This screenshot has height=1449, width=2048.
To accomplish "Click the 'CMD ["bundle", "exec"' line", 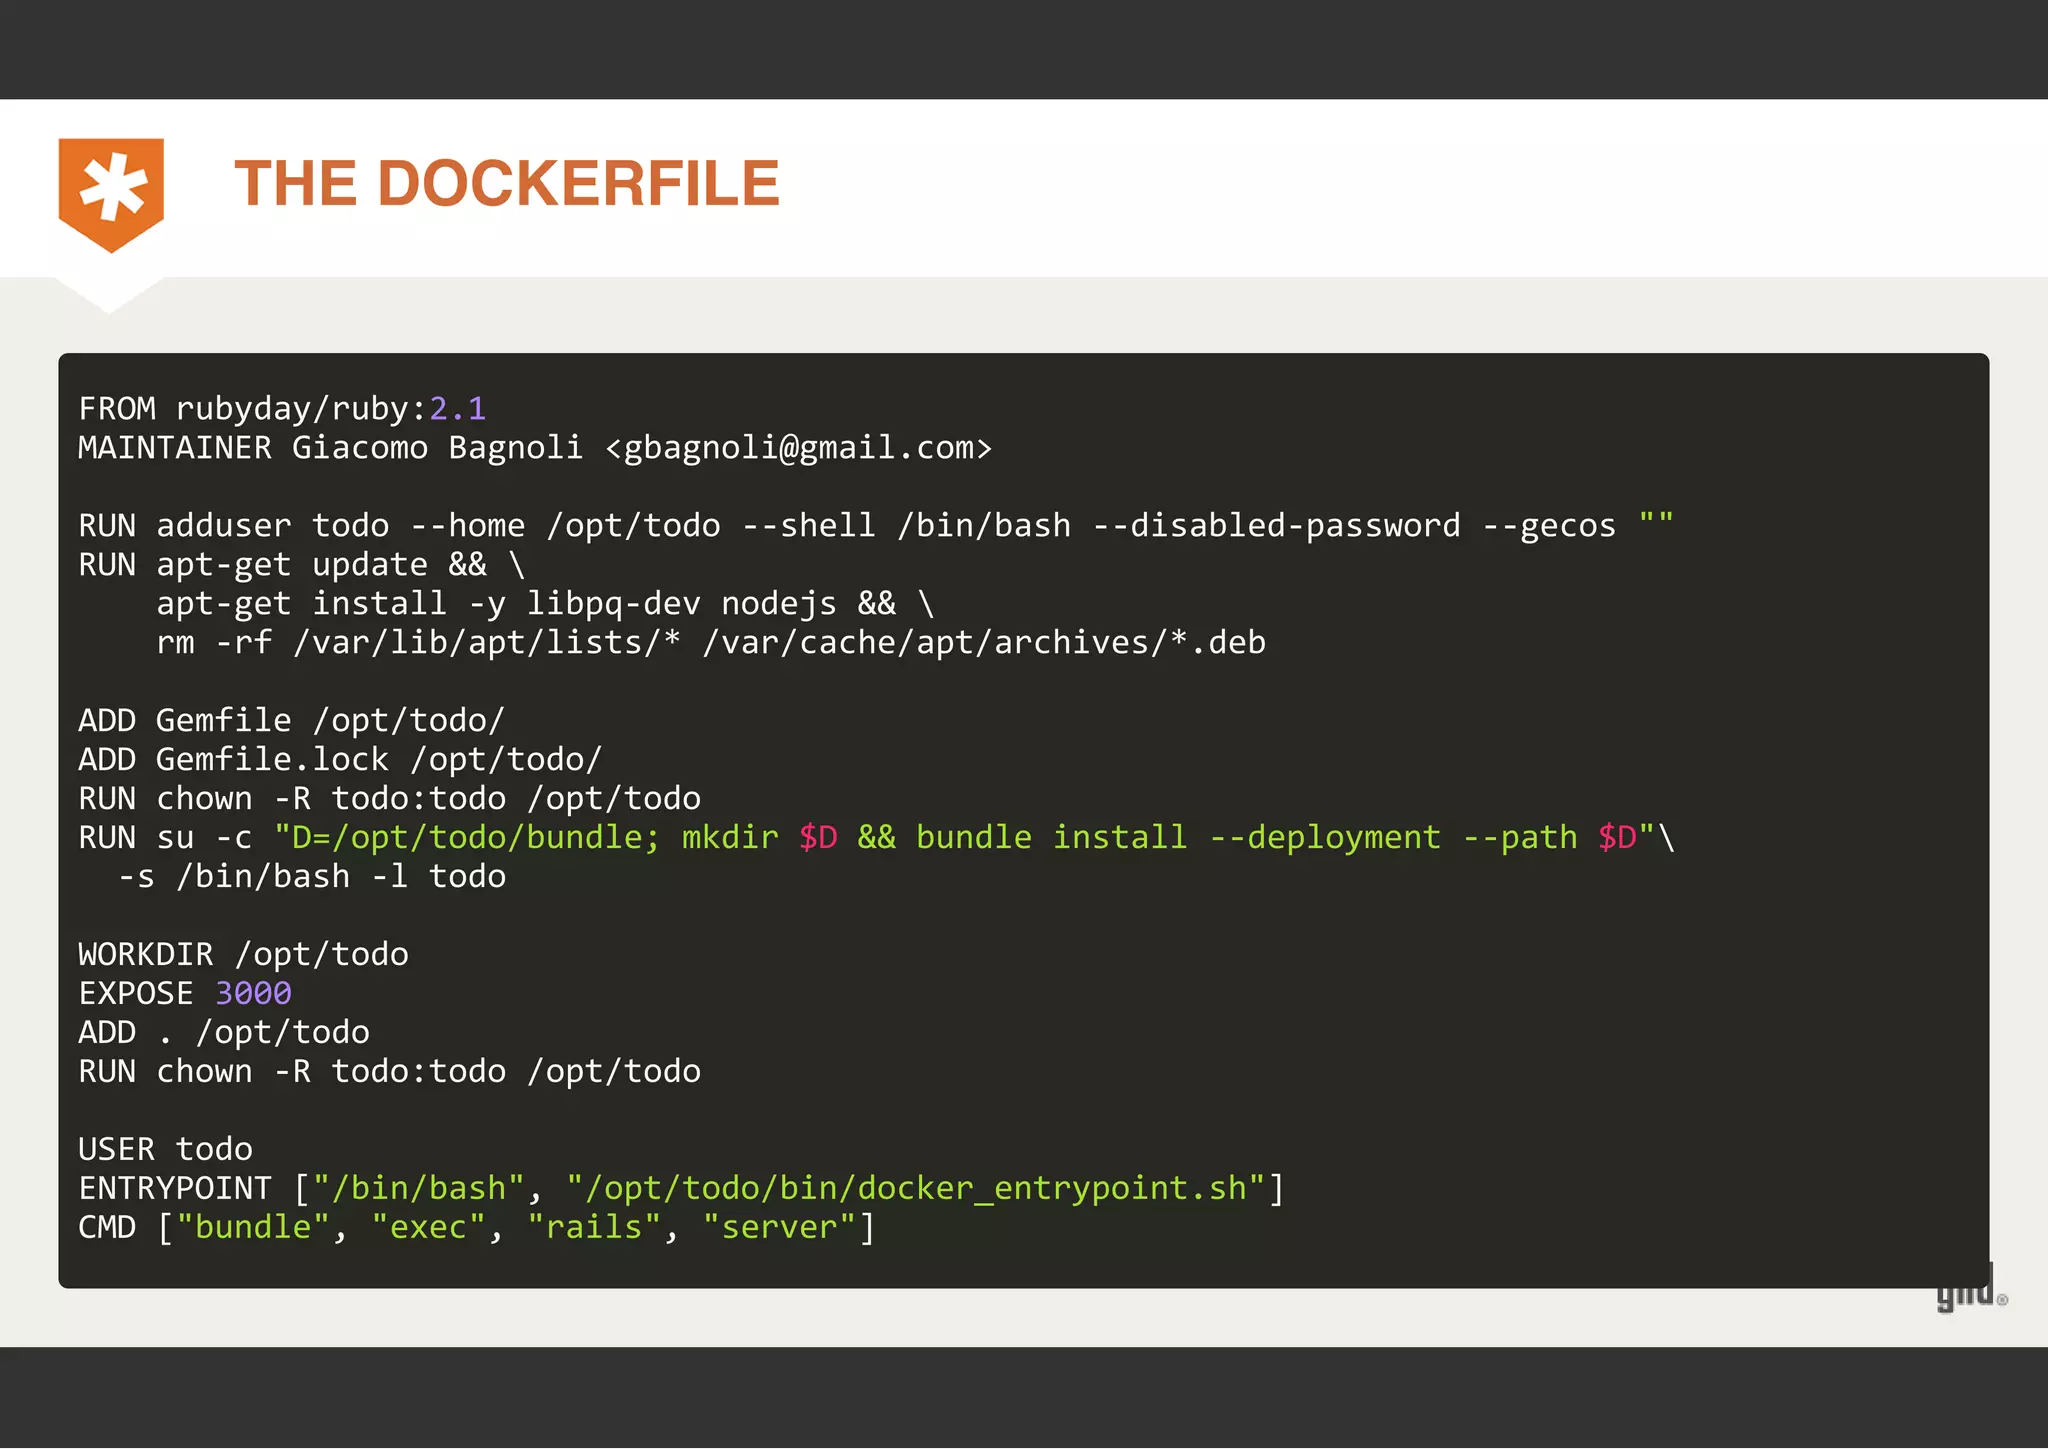I will (x=477, y=1228).
